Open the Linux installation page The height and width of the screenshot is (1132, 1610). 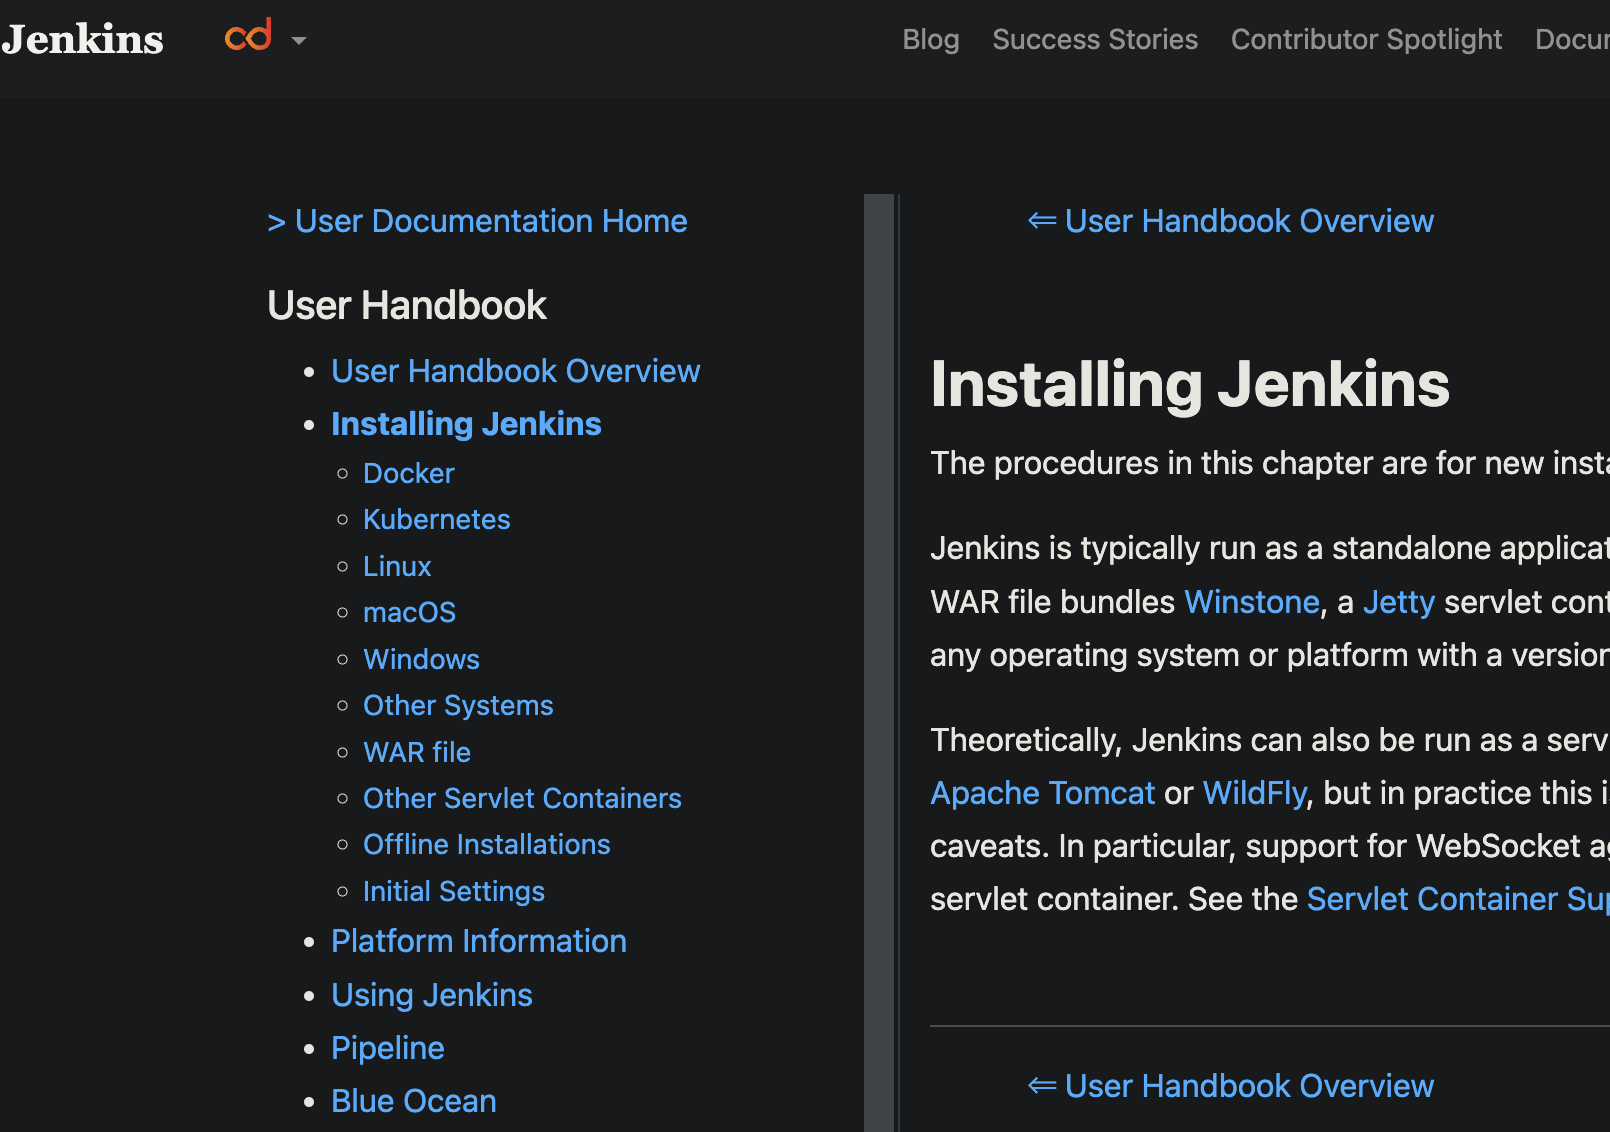(x=397, y=566)
